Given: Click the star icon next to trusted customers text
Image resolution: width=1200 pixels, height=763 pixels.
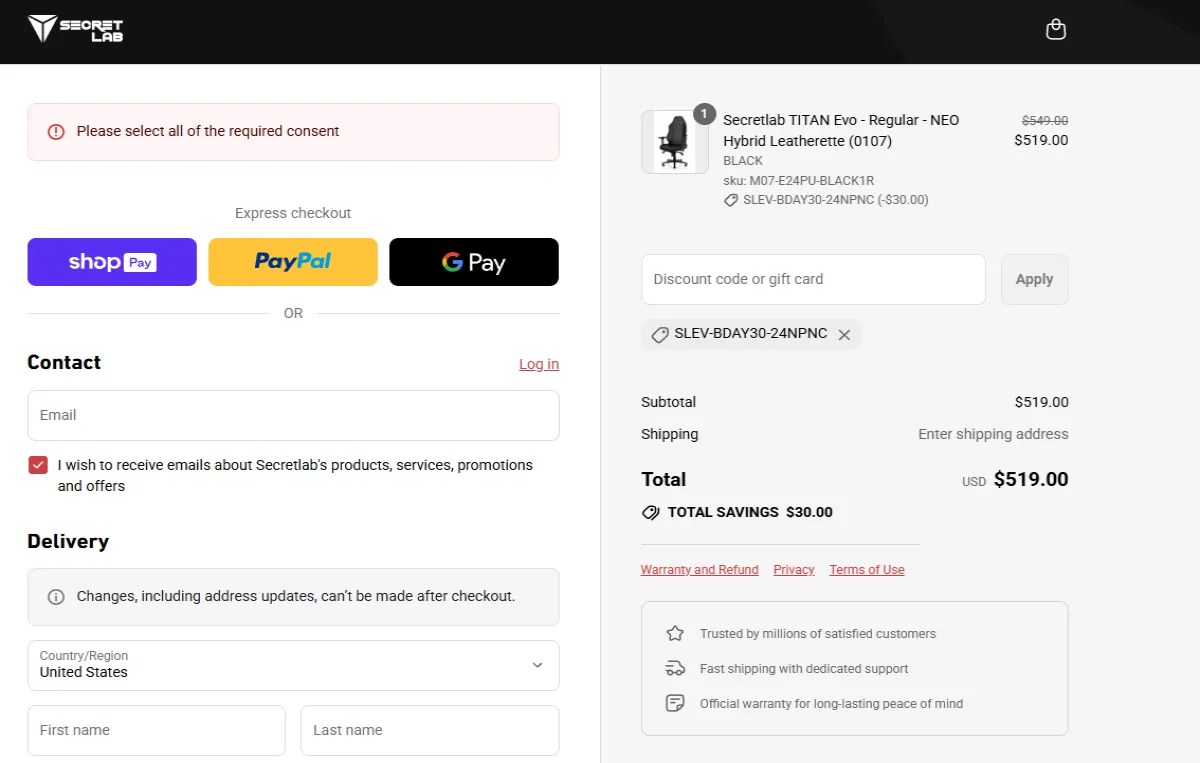Looking at the screenshot, I should [674, 633].
